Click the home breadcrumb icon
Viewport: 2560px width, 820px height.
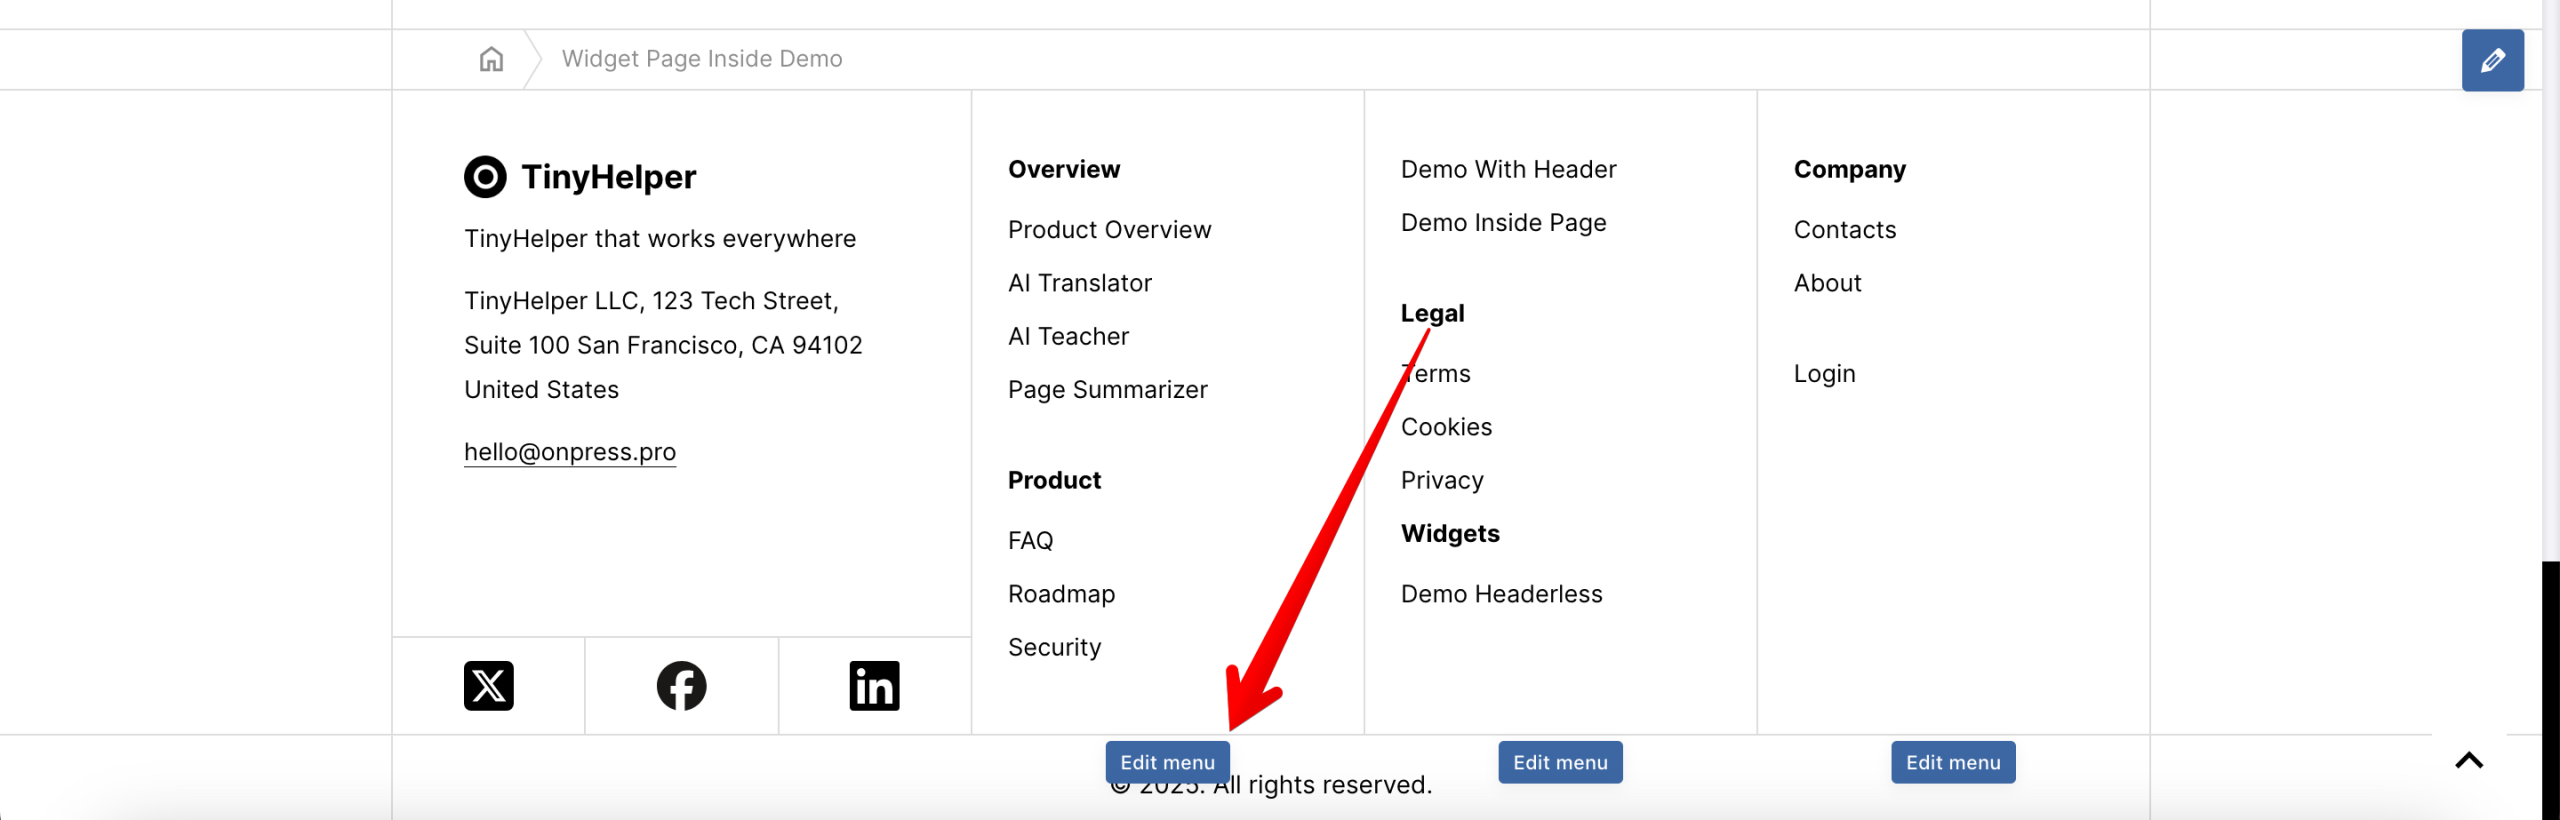coord(491,59)
